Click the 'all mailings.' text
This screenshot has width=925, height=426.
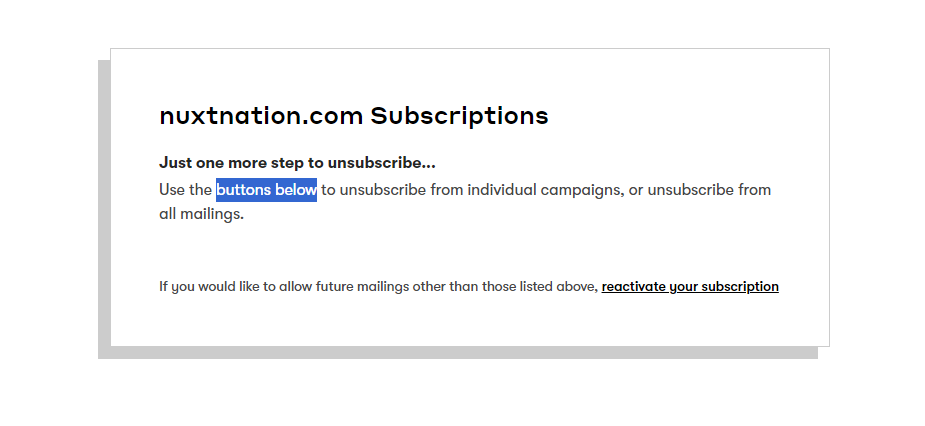[201, 214]
